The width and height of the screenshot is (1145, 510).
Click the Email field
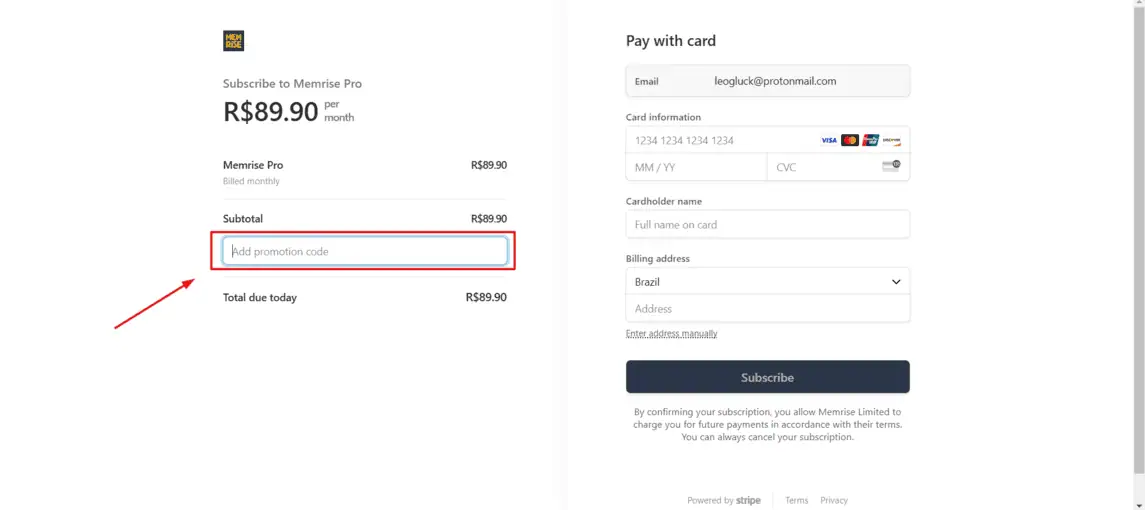[x=767, y=81]
